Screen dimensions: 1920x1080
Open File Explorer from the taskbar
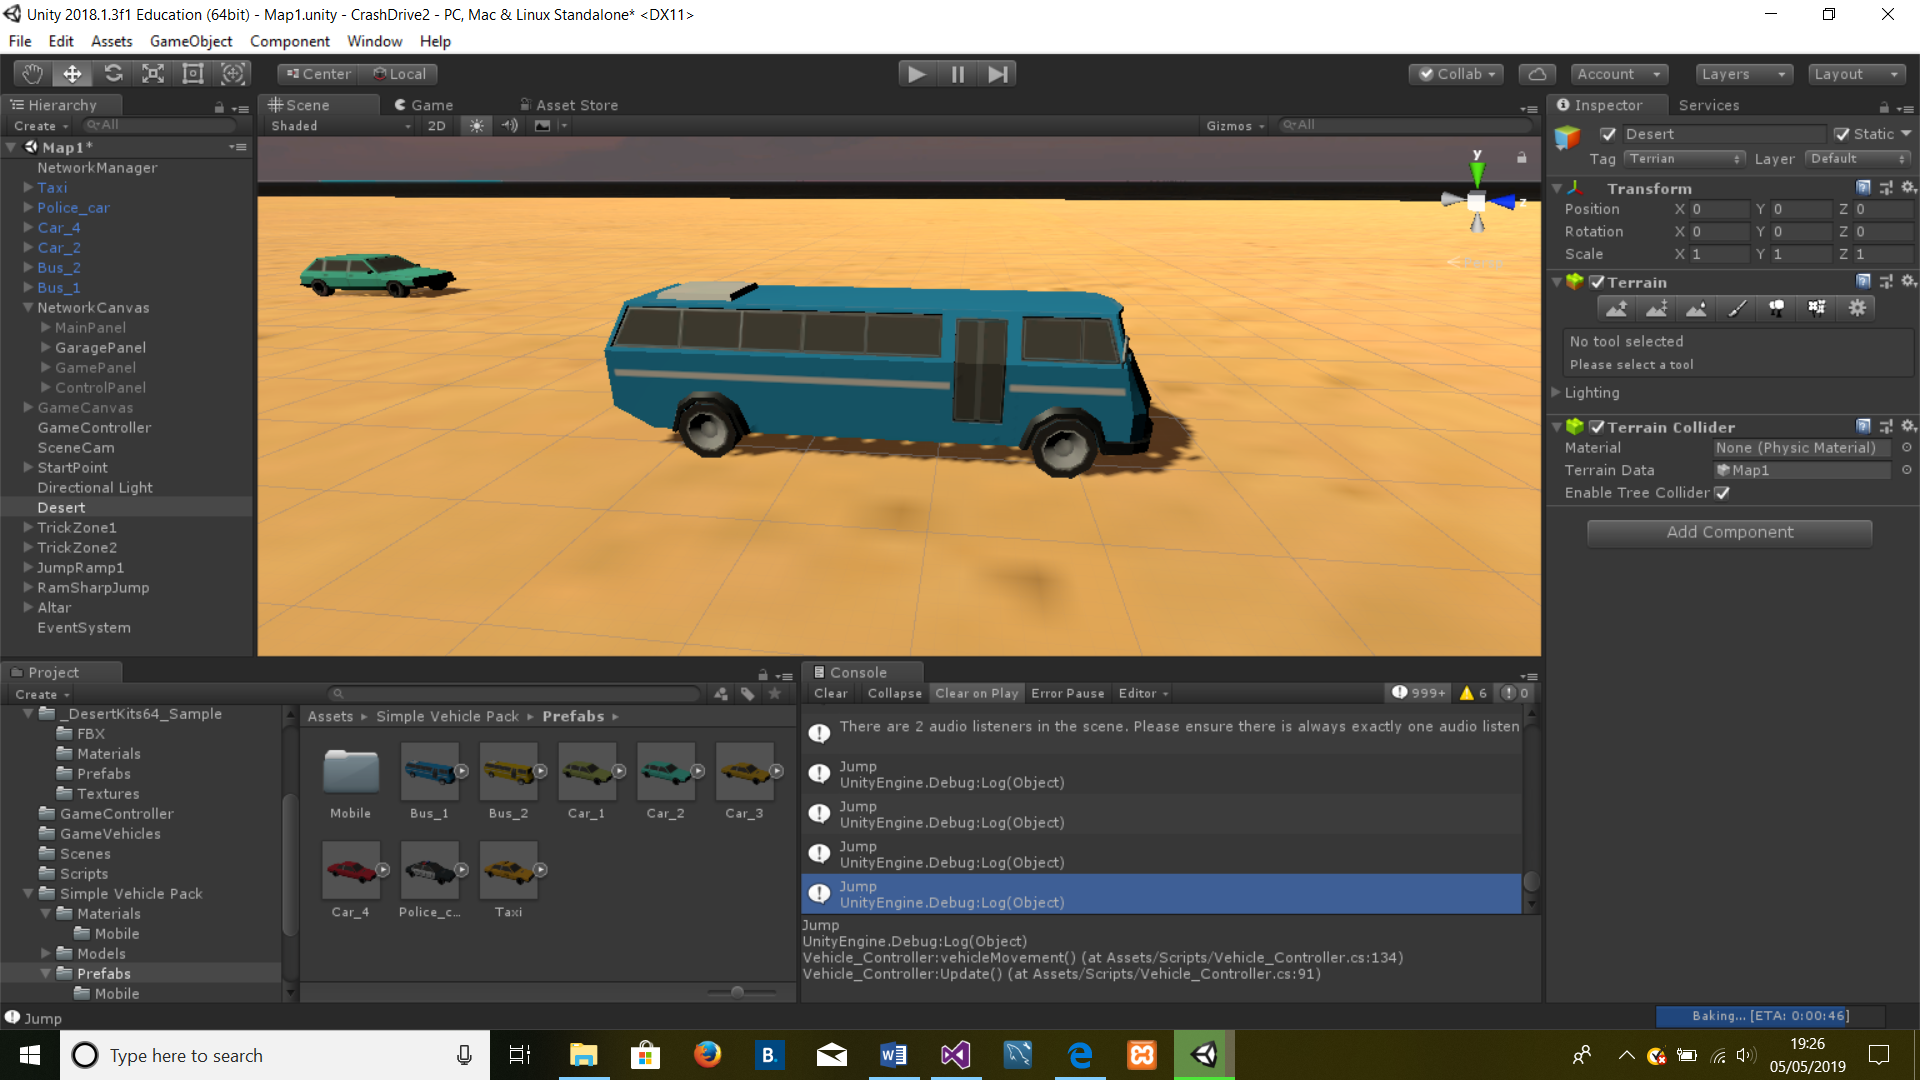click(583, 1055)
